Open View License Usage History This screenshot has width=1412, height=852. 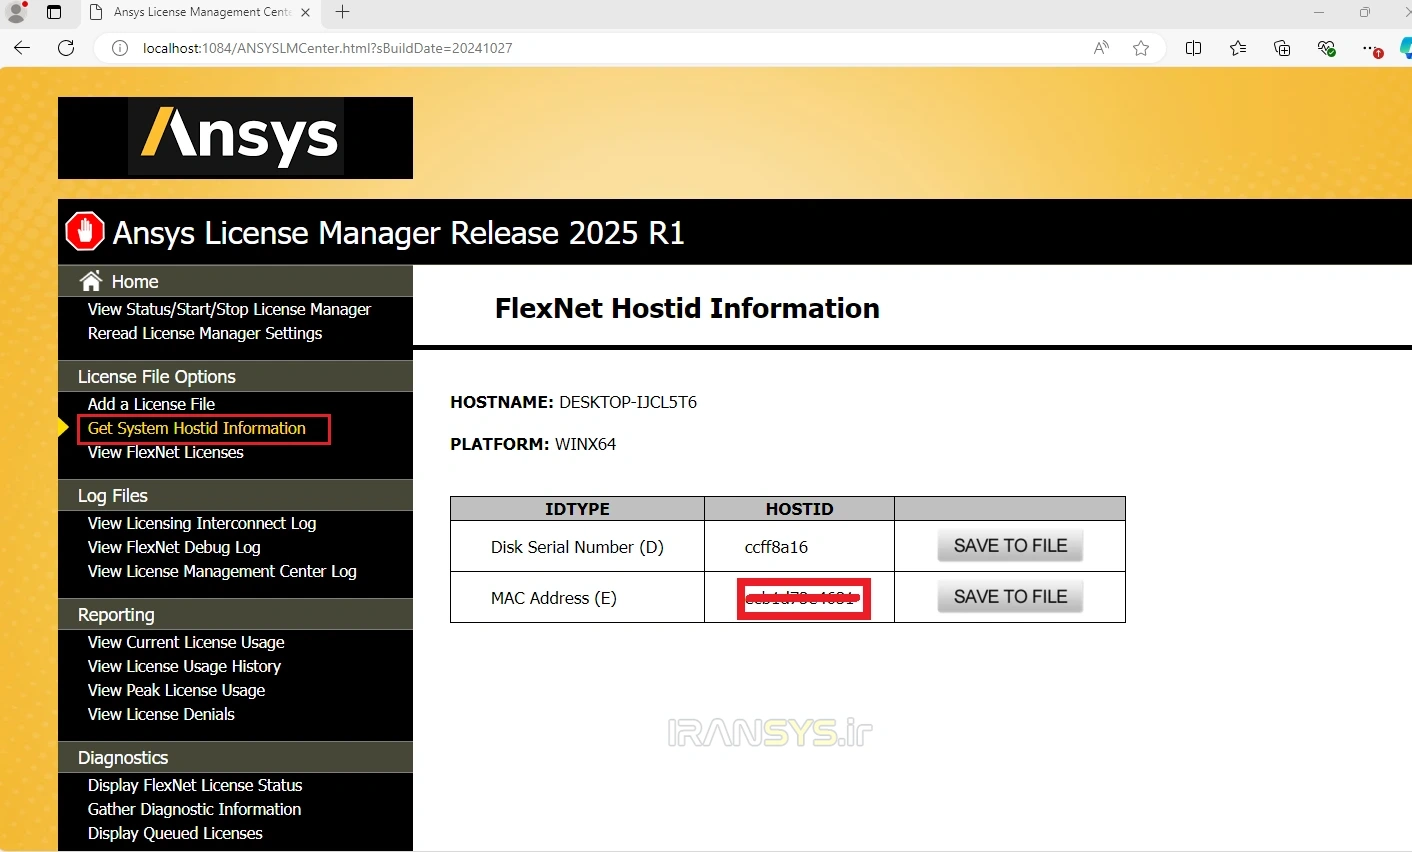[x=184, y=666]
